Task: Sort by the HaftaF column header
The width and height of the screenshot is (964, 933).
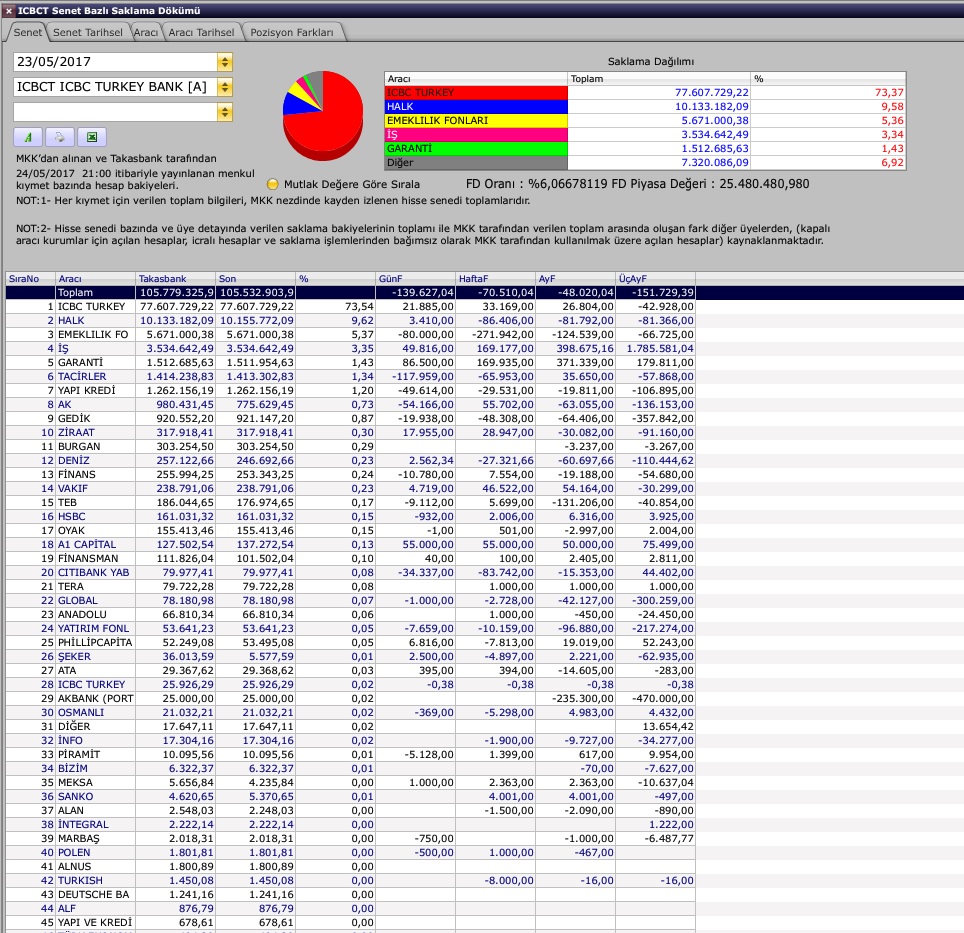Action: click(495, 279)
